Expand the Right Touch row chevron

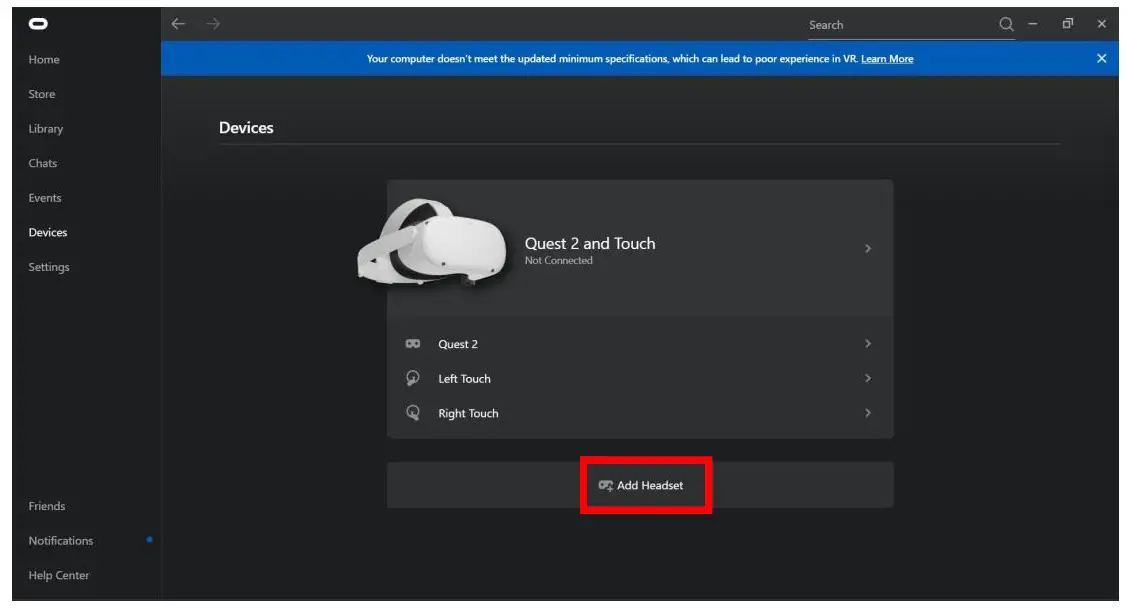coord(867,413)
